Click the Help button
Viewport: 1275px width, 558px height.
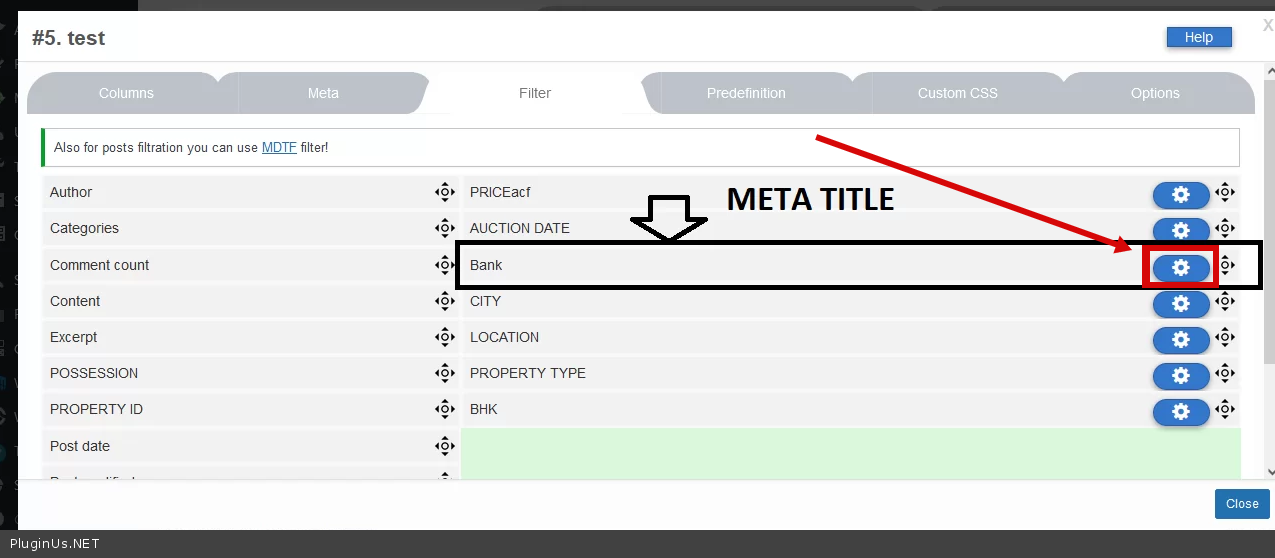point(1198,37)
